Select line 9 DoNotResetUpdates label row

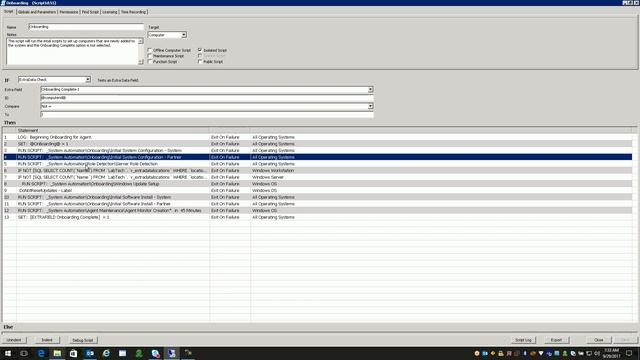tap(317, 191)
